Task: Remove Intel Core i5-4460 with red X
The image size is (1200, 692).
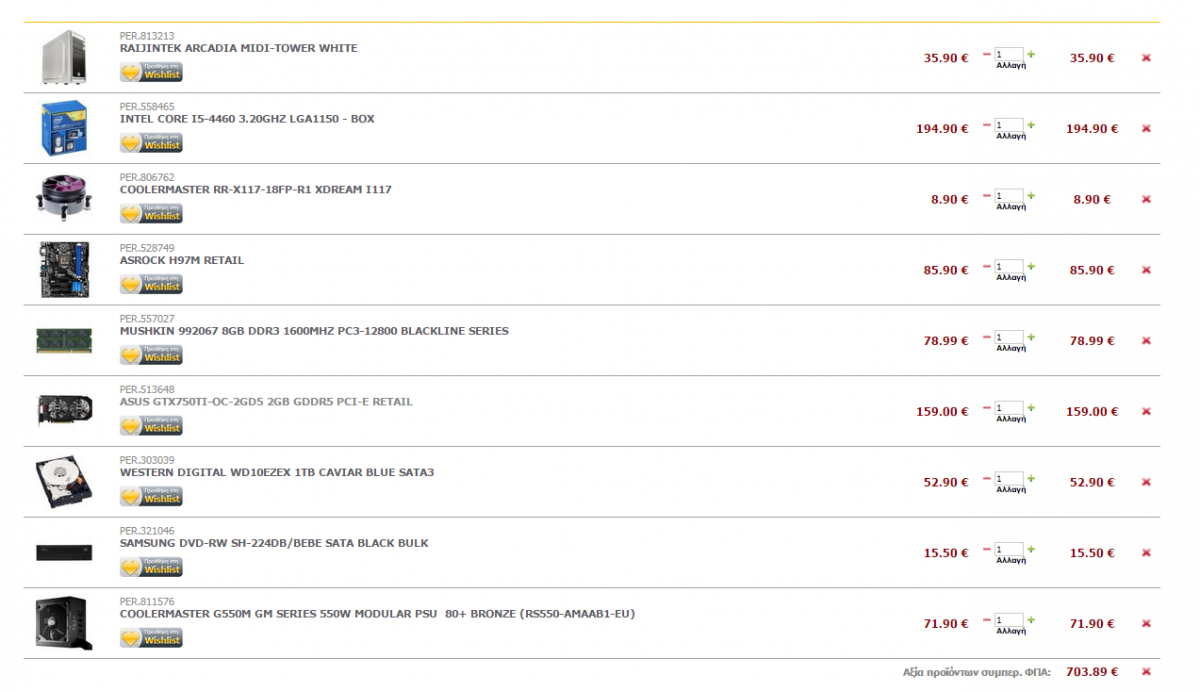Action: click(1146, 129)
